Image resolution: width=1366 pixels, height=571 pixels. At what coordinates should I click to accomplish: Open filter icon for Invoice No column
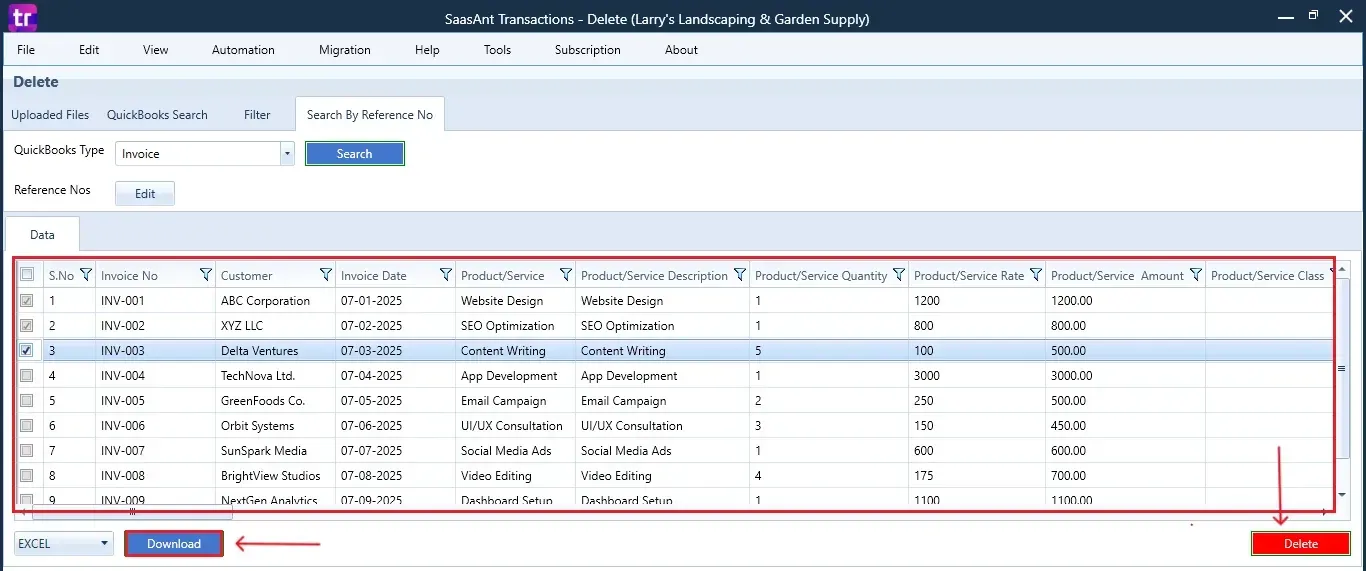[x=206, y=275]
